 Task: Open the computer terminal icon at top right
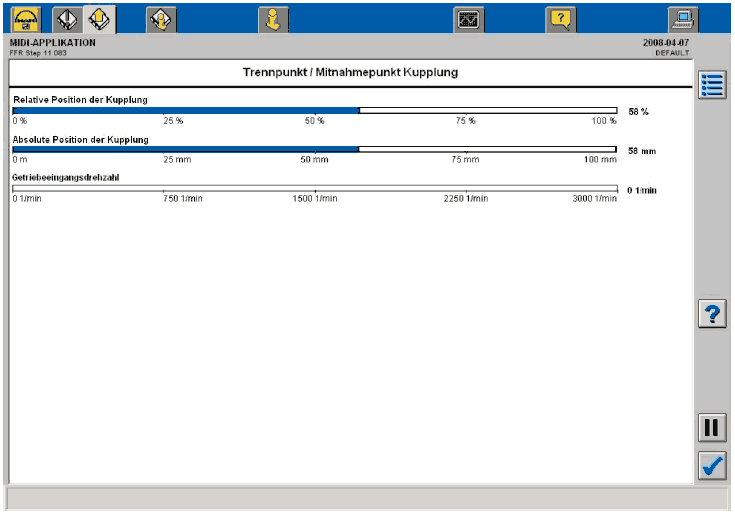click(682, 18)
